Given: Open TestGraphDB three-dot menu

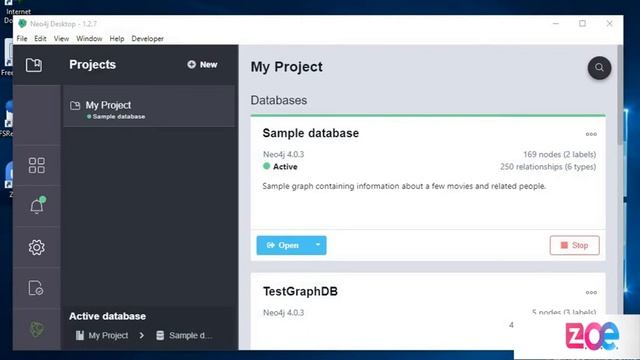Looking at the screenshot, I should [x=591, y=292].
